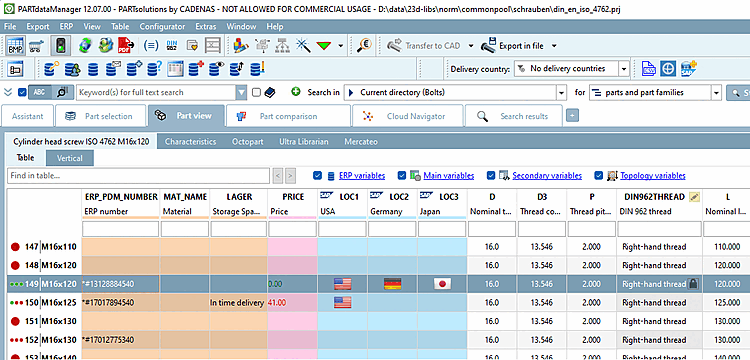Click the export to PDF icon

pyautogui.click(x=126, y=45)
